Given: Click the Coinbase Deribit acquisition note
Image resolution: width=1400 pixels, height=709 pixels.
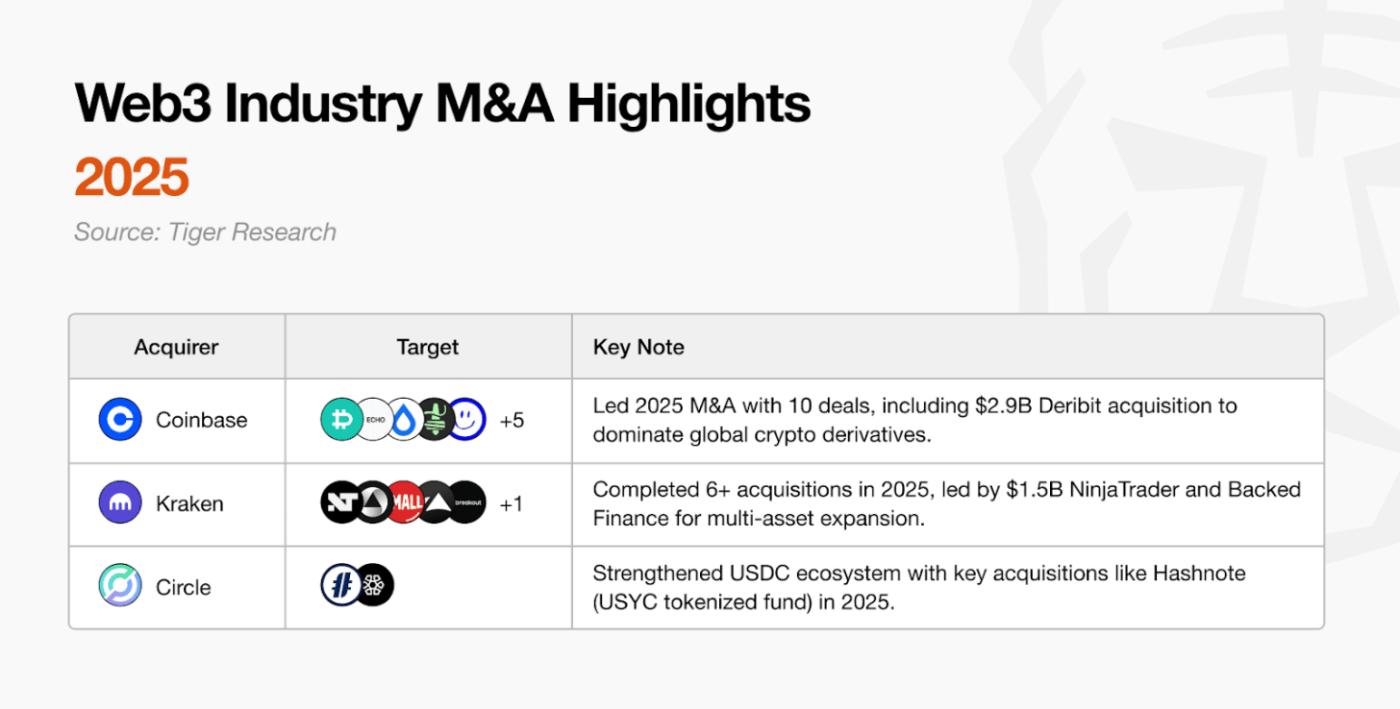Looking at the screenshot, I should tap(914, 420).
